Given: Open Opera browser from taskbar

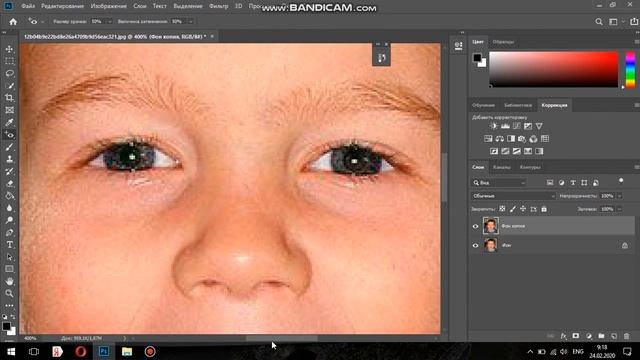Looking at the screenshot, I should click(81, 351).
